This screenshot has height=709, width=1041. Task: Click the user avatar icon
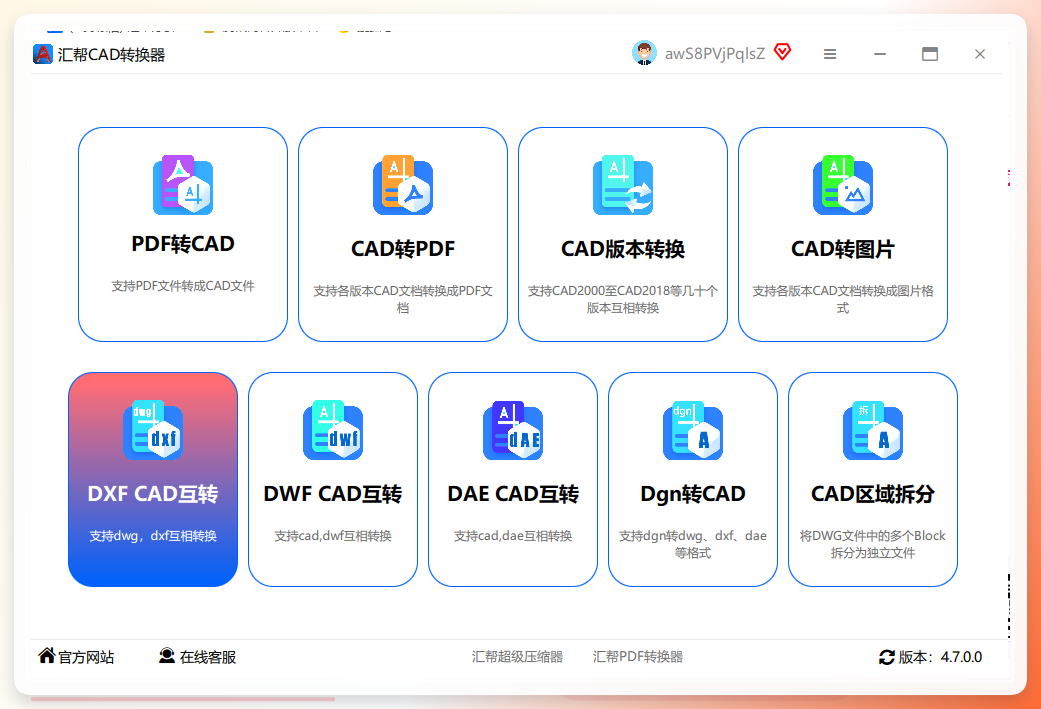(644, 53)
